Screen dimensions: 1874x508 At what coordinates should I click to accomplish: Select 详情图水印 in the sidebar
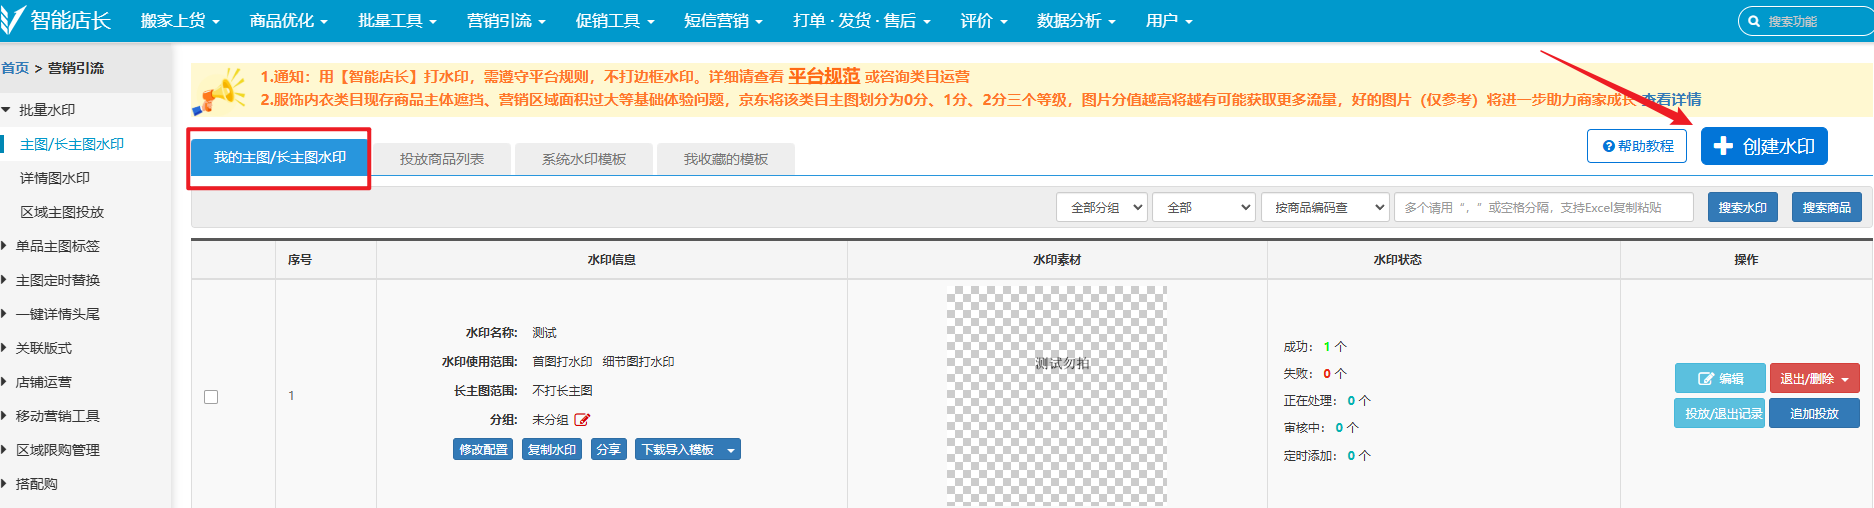coord(55,178)
